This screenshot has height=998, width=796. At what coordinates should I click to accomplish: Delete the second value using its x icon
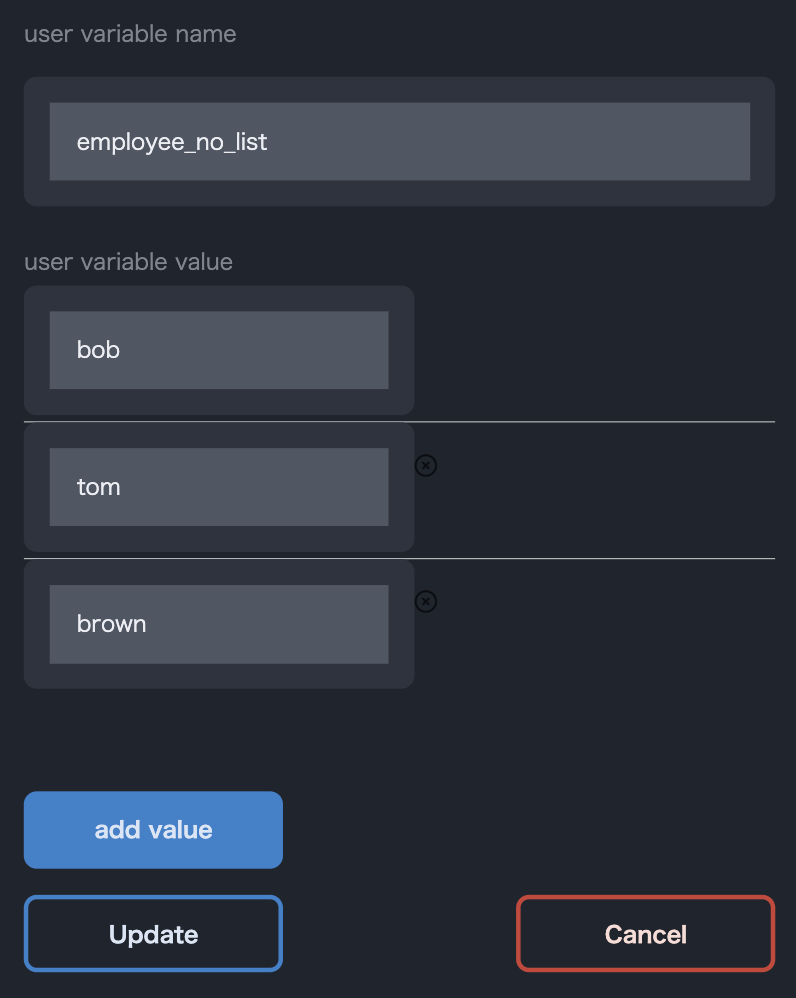click(x=425, y=465)
